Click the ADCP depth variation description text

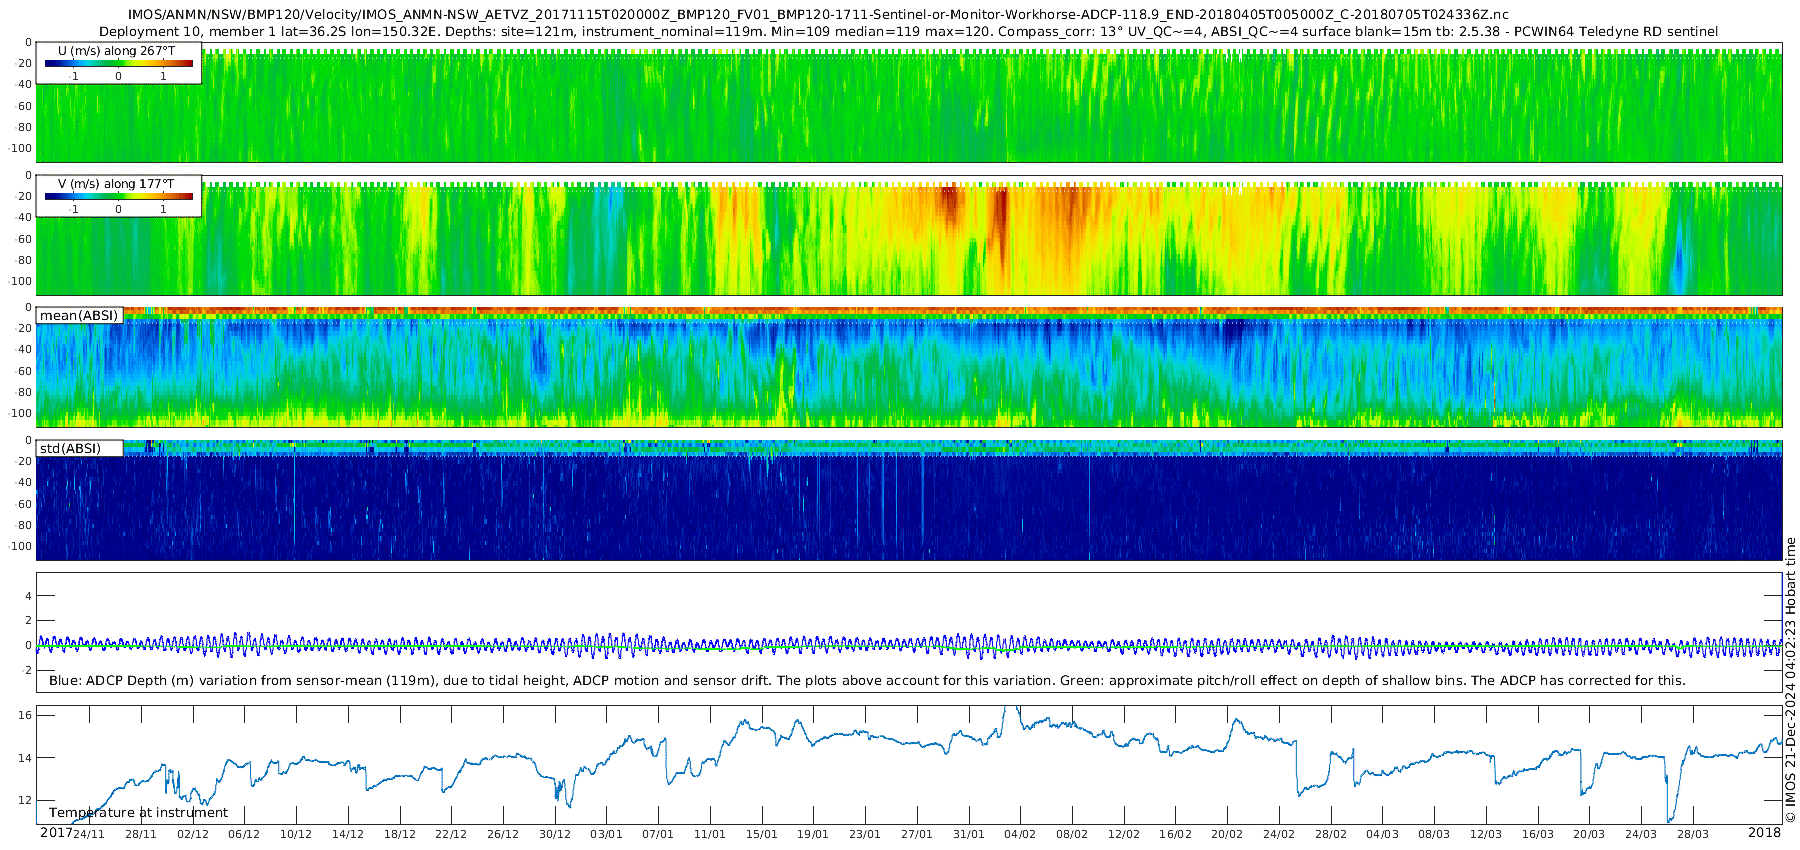click(x=867, y=680)
